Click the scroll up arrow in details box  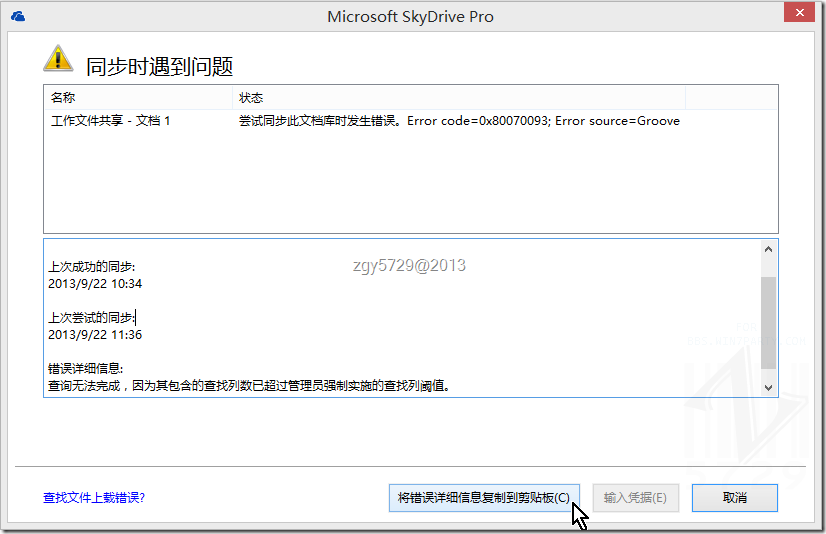[x=768, y=249]
